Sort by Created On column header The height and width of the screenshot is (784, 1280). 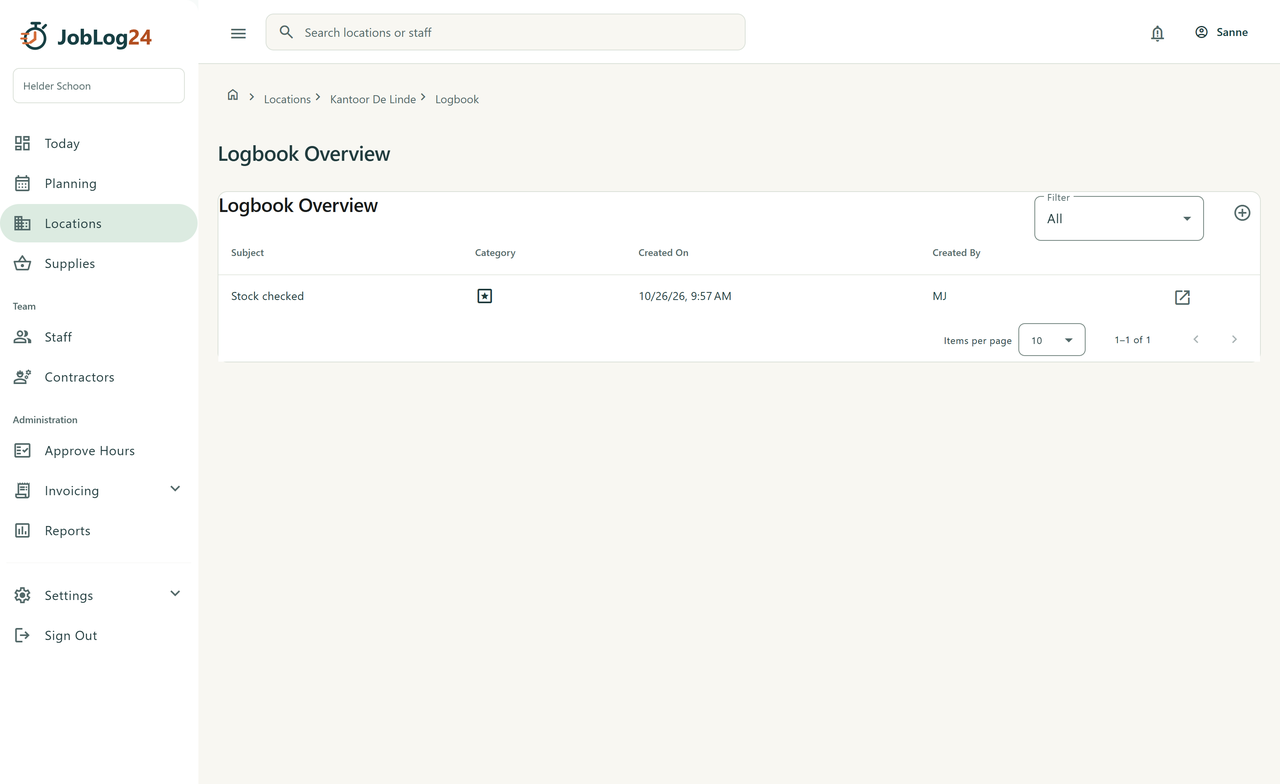(x=663, y=253)
